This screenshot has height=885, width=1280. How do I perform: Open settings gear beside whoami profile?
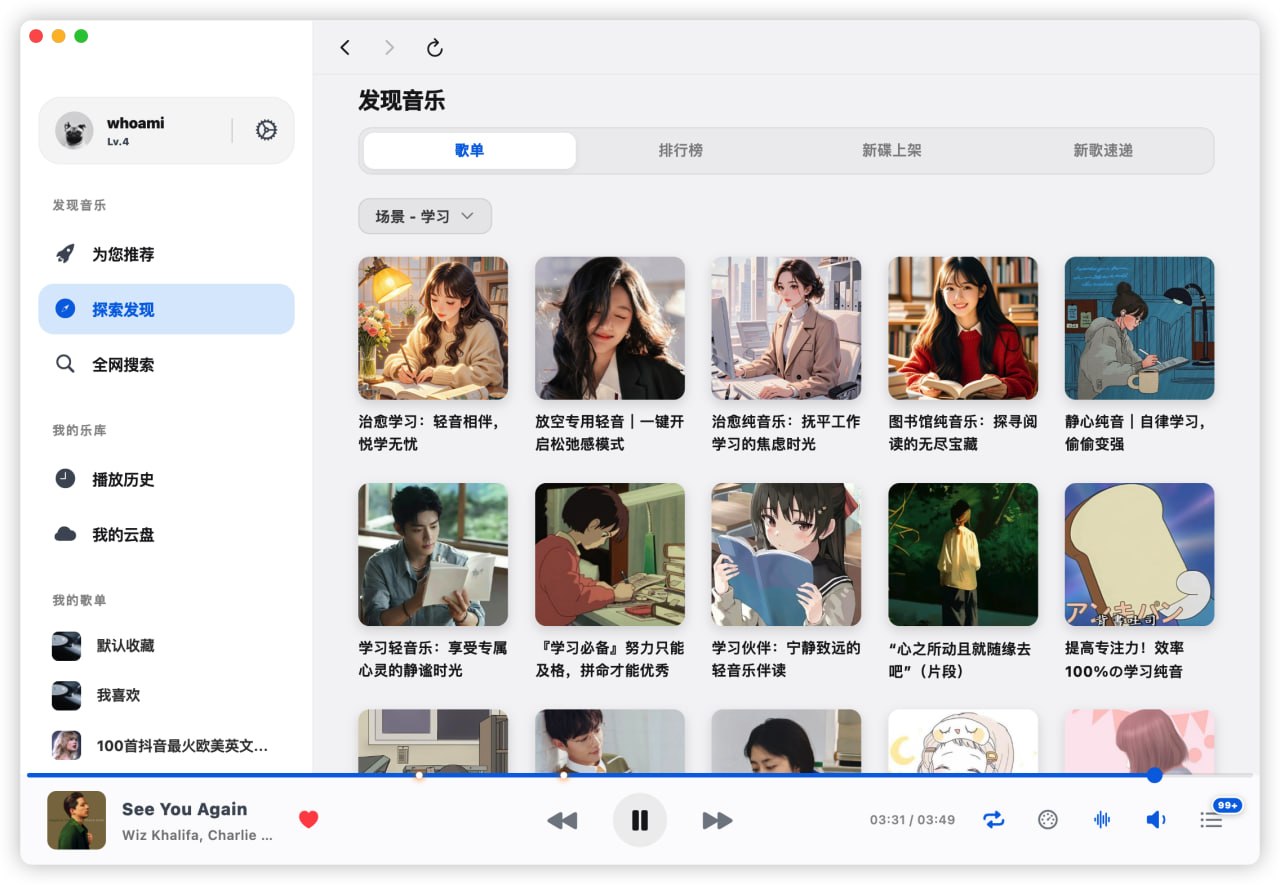tap(265, 129)
